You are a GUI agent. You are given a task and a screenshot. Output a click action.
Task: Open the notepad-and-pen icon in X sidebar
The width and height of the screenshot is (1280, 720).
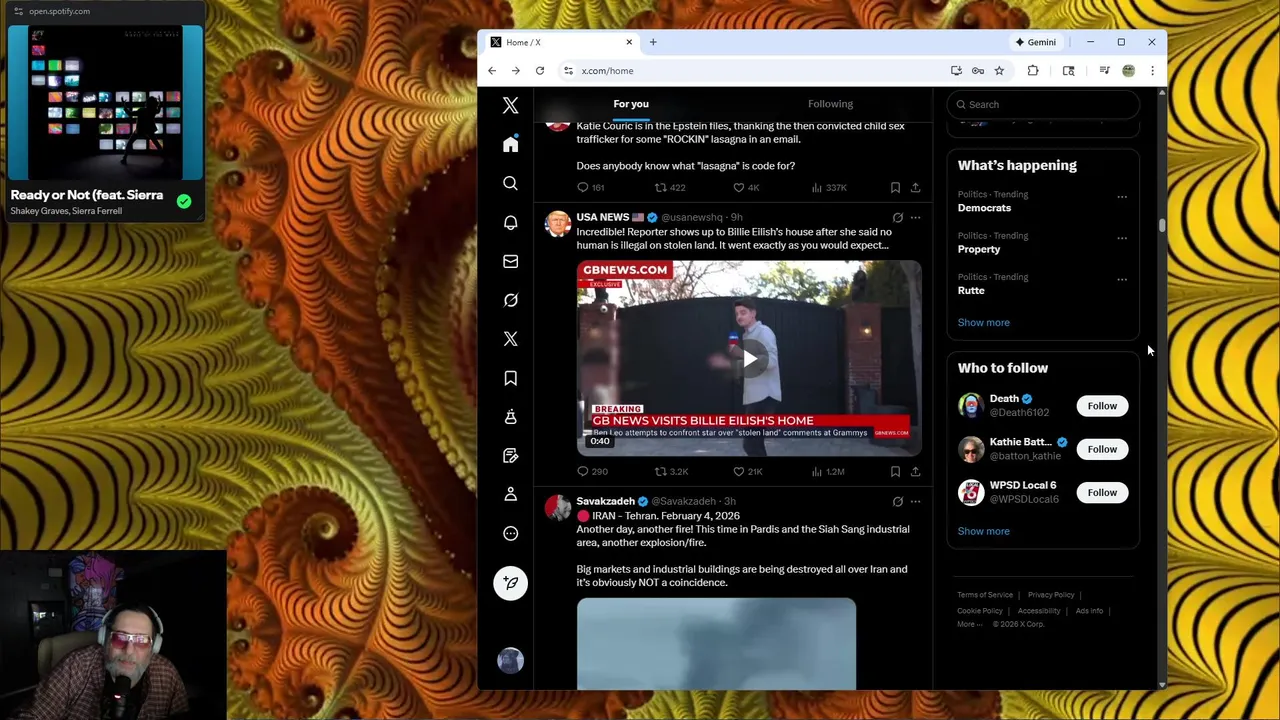510,456
